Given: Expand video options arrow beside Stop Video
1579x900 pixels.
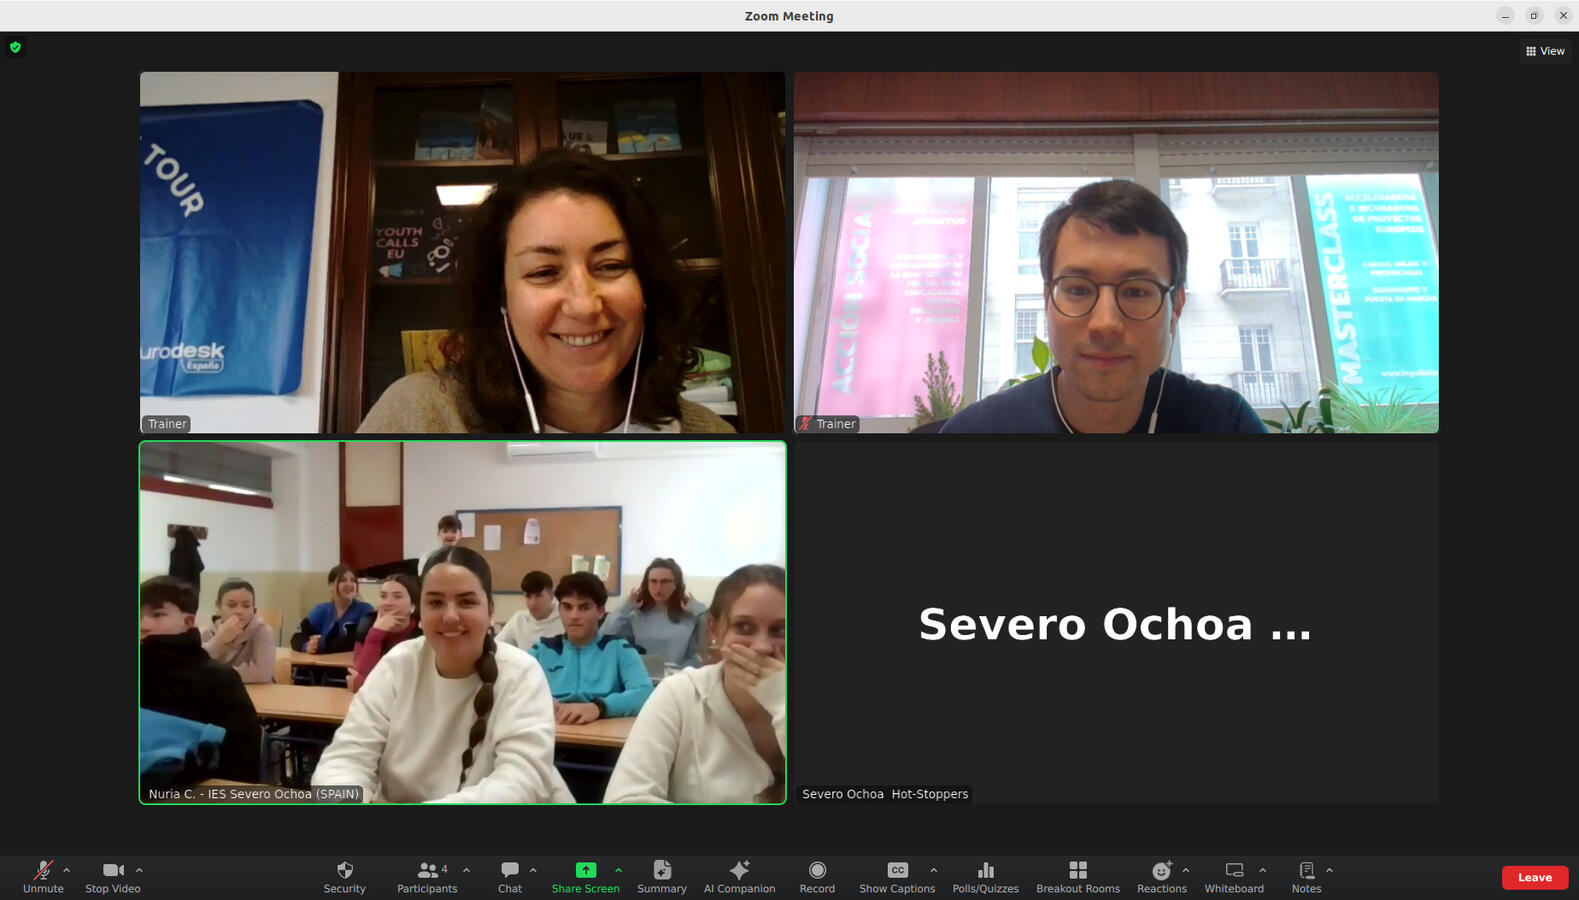Looking at the screenshot, I should (139, 870).
